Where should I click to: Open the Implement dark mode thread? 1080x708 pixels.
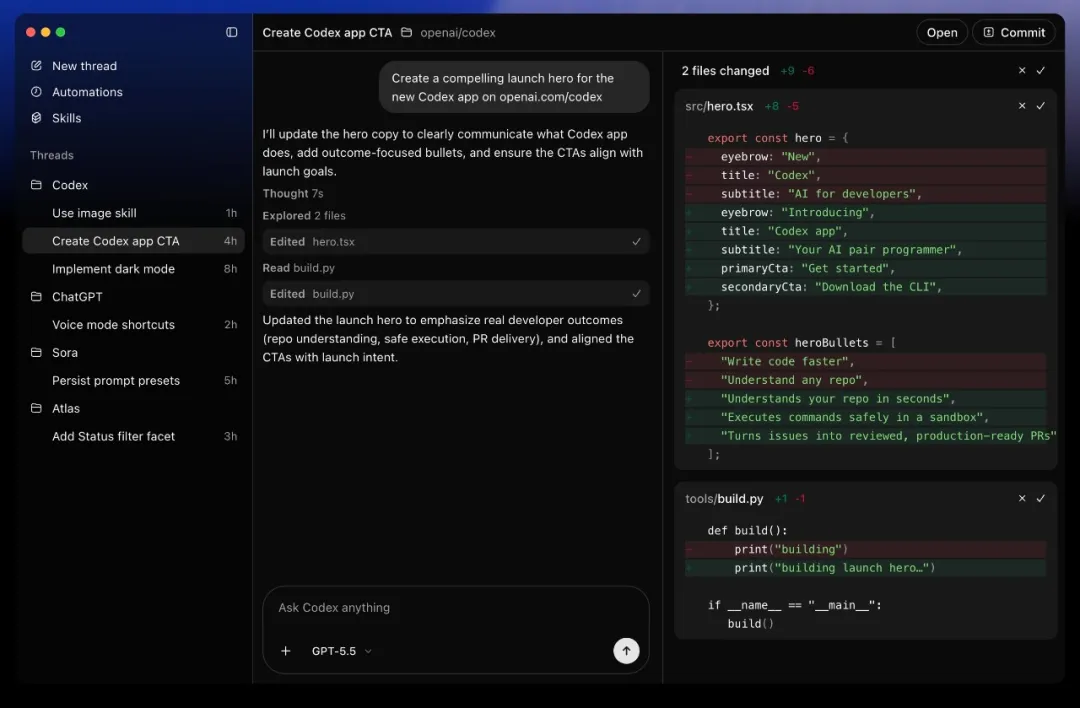[134, 269]
